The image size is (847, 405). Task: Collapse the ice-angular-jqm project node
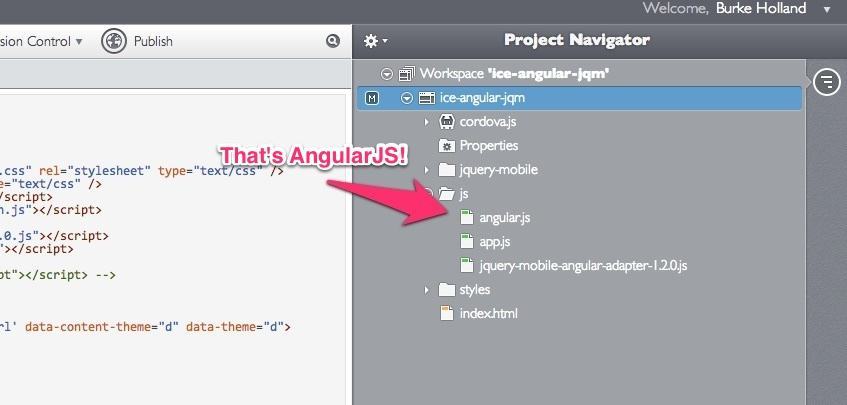(407, 98)
